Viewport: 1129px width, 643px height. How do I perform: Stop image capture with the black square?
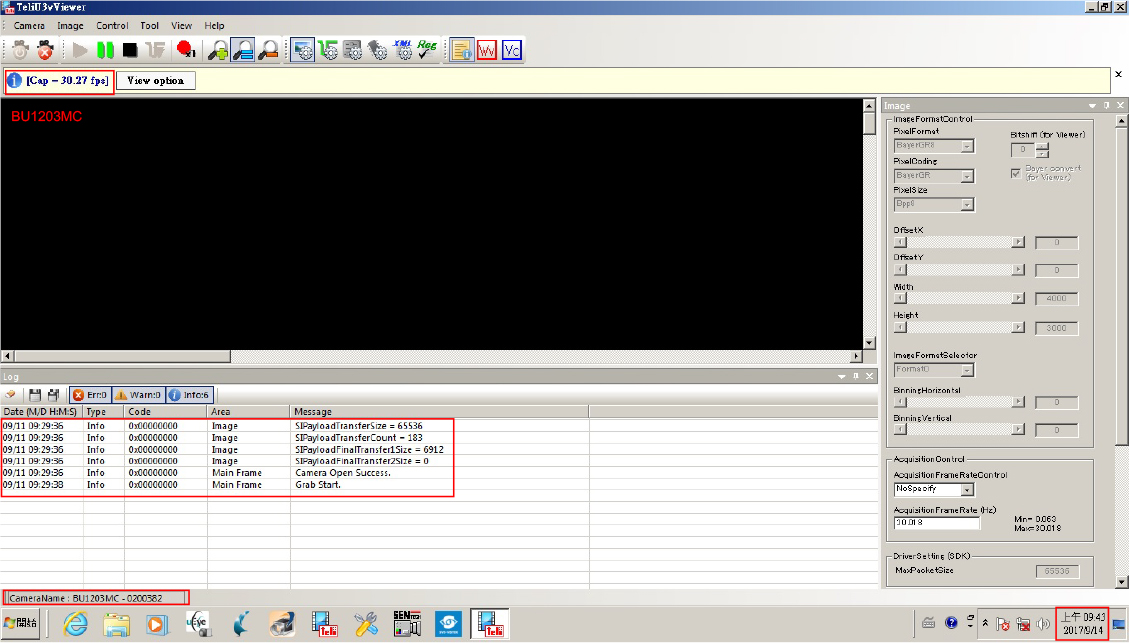click(130, 50)
